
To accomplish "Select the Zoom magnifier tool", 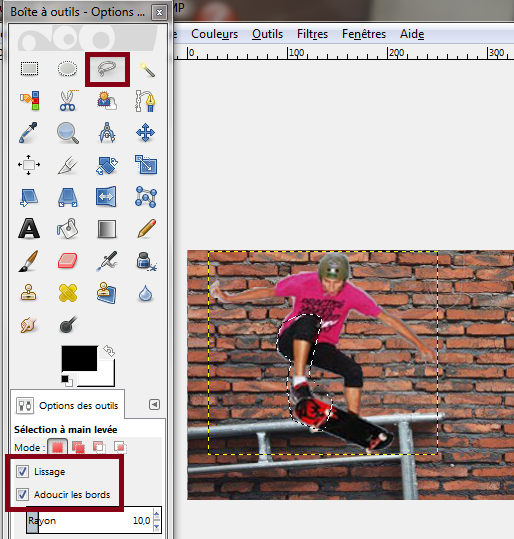I will click(68, 132).
